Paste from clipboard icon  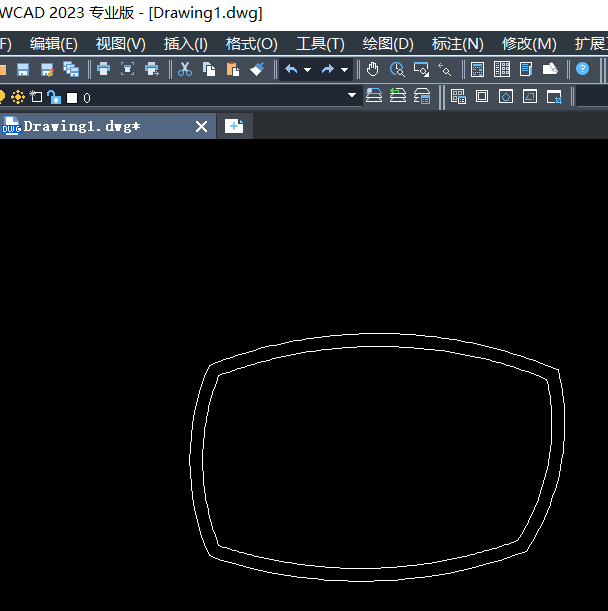tap(233, 69)
